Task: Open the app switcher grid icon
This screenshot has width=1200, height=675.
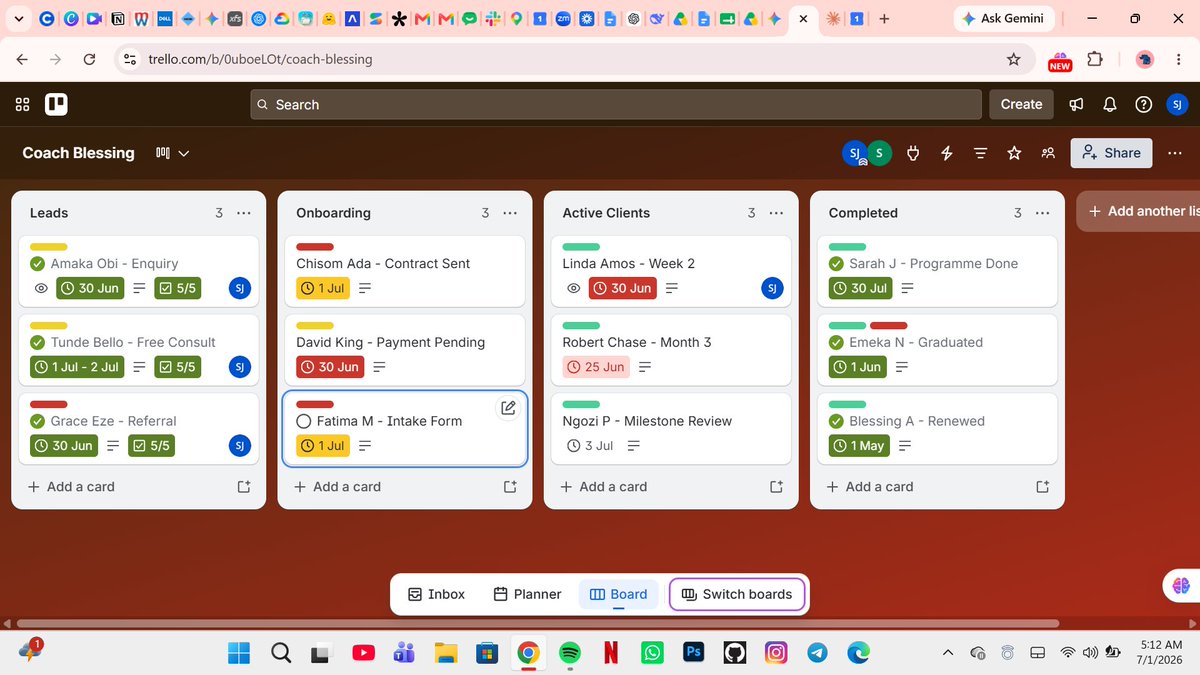Action: (22, 104)
